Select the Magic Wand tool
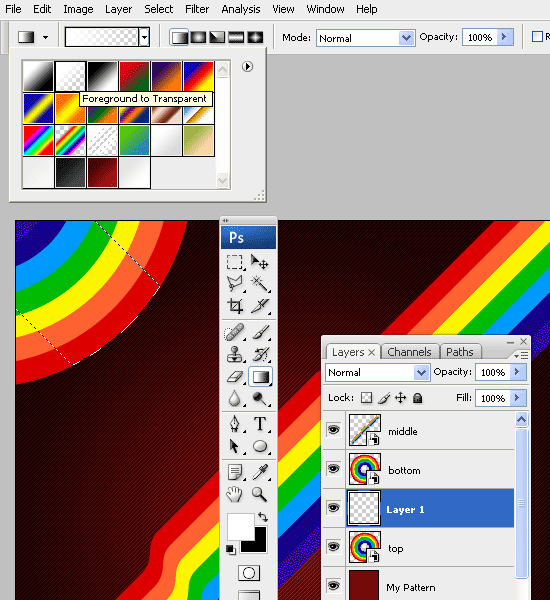The image size is (550, 600). tap(260, 284)
